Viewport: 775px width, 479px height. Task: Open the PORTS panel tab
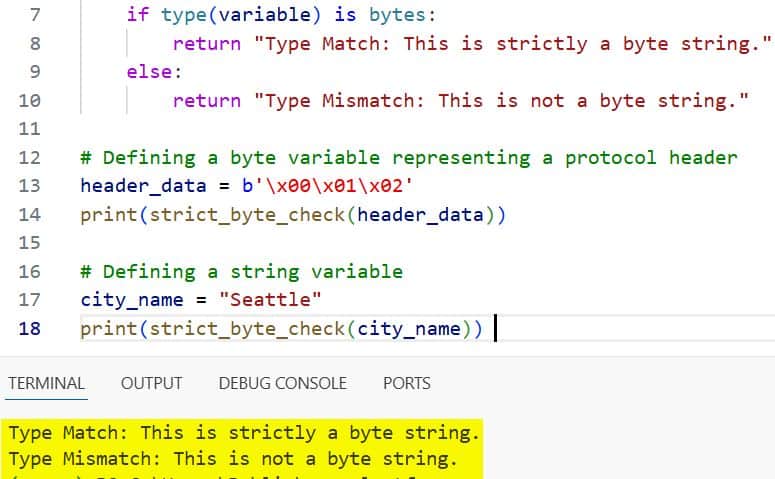(x=406, y=383)
